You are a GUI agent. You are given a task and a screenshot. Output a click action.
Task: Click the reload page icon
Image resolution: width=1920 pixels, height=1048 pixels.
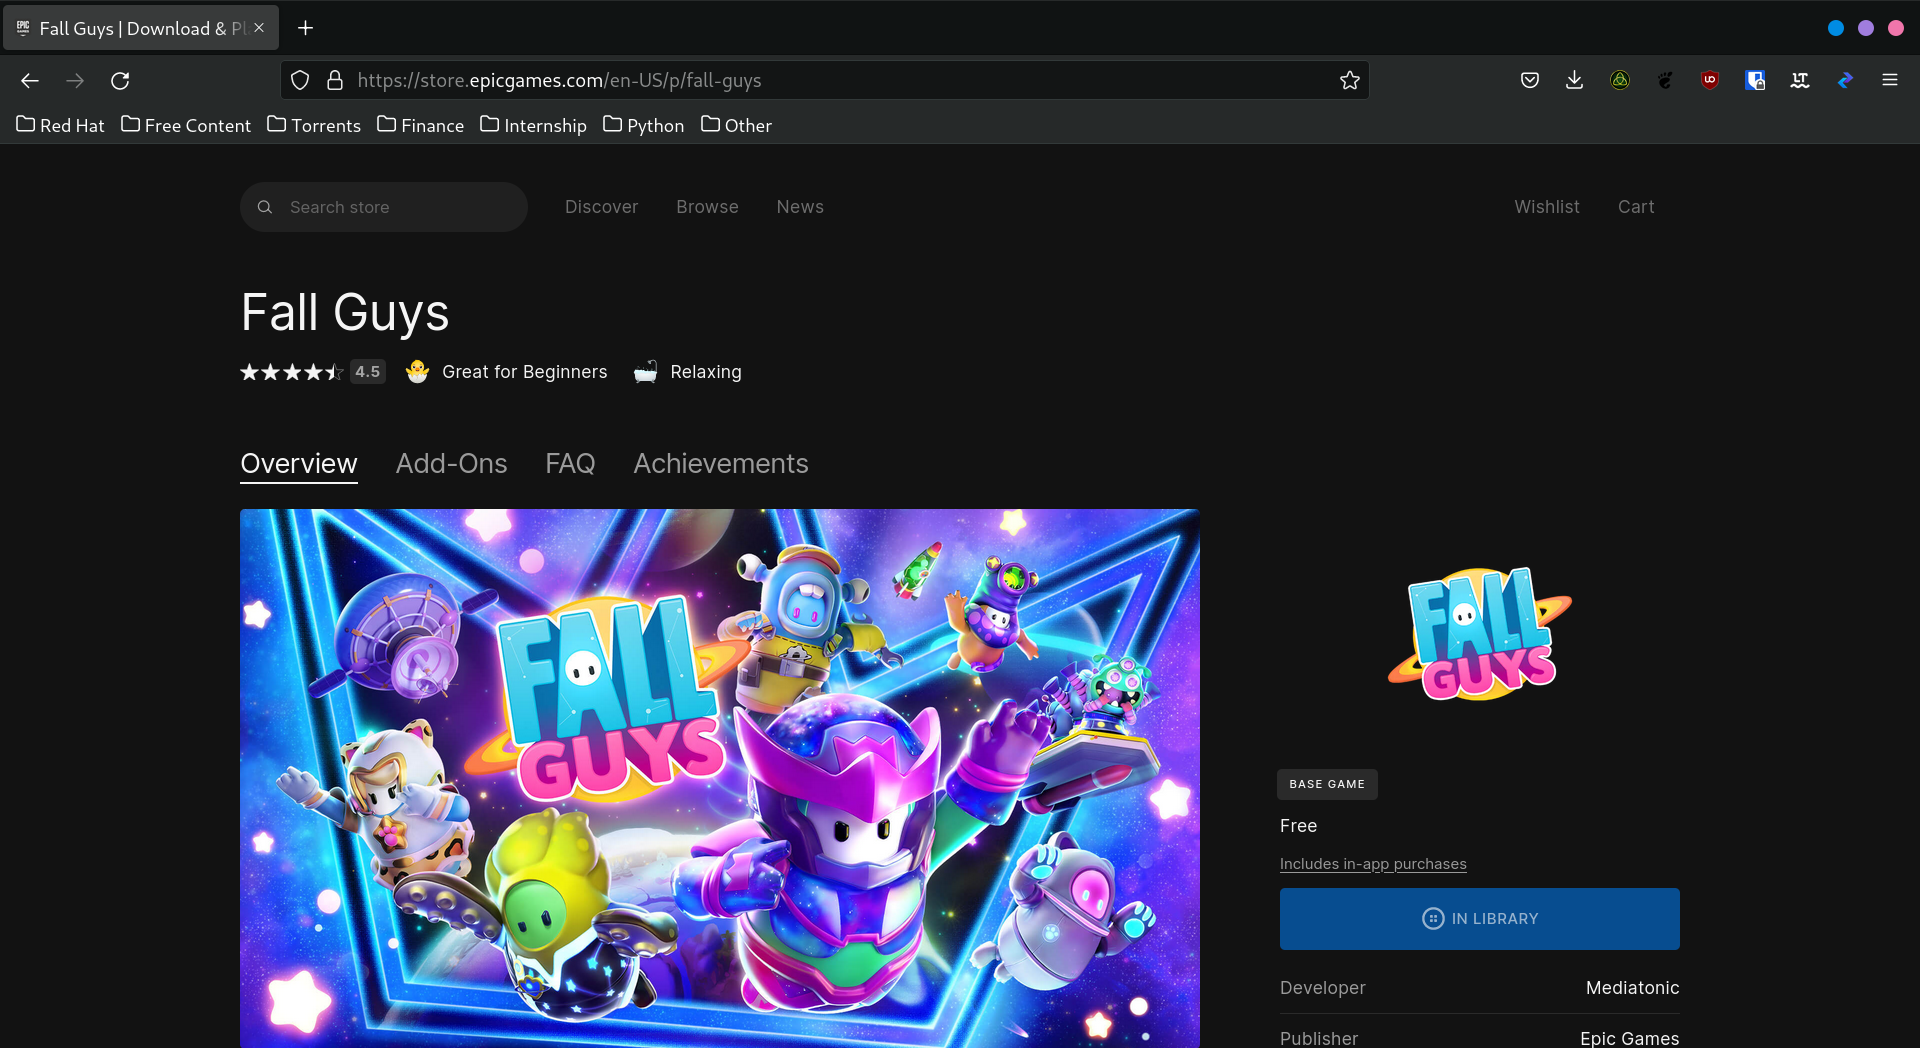coord(120,81)
